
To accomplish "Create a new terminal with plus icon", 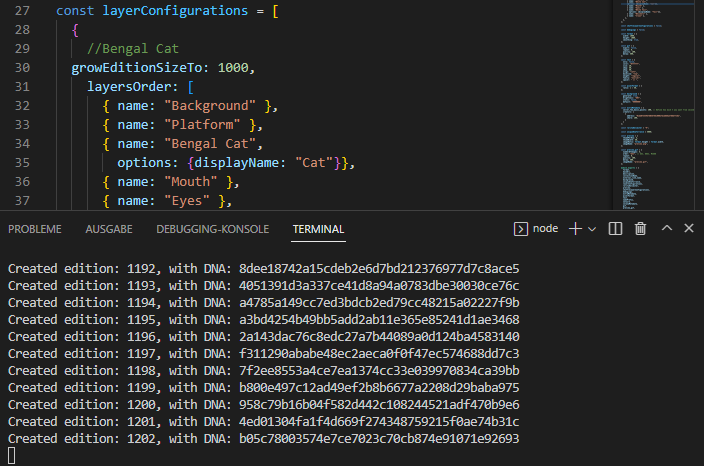I will click(575, 229).
